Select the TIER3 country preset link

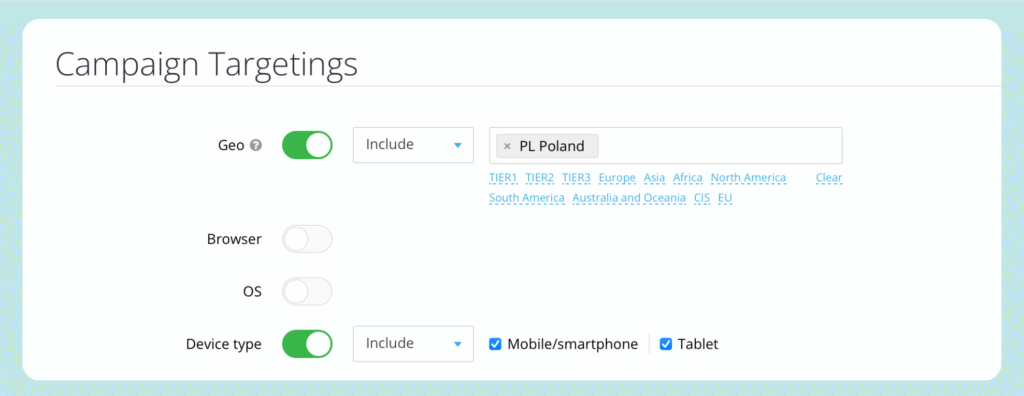(x=576, y=178)
